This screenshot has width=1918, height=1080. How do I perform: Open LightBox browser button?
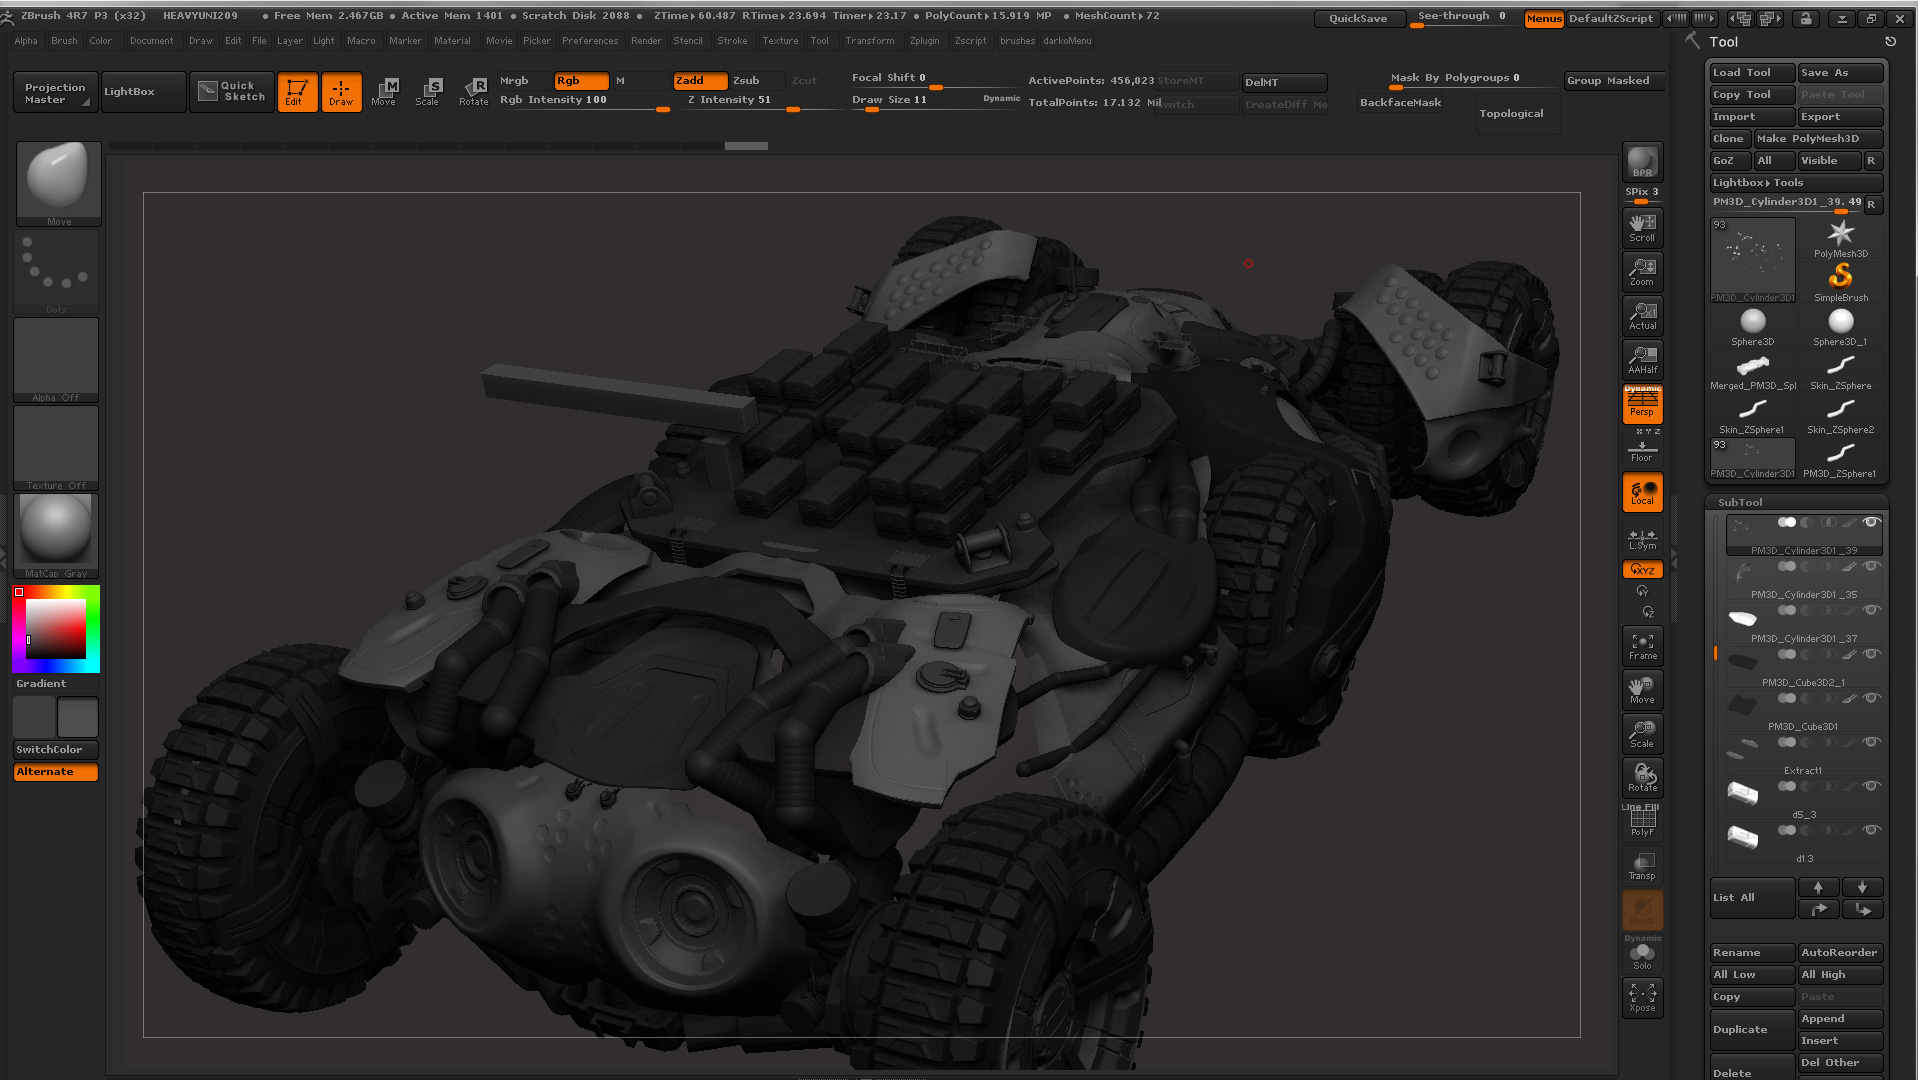click(x=143, y=91)
